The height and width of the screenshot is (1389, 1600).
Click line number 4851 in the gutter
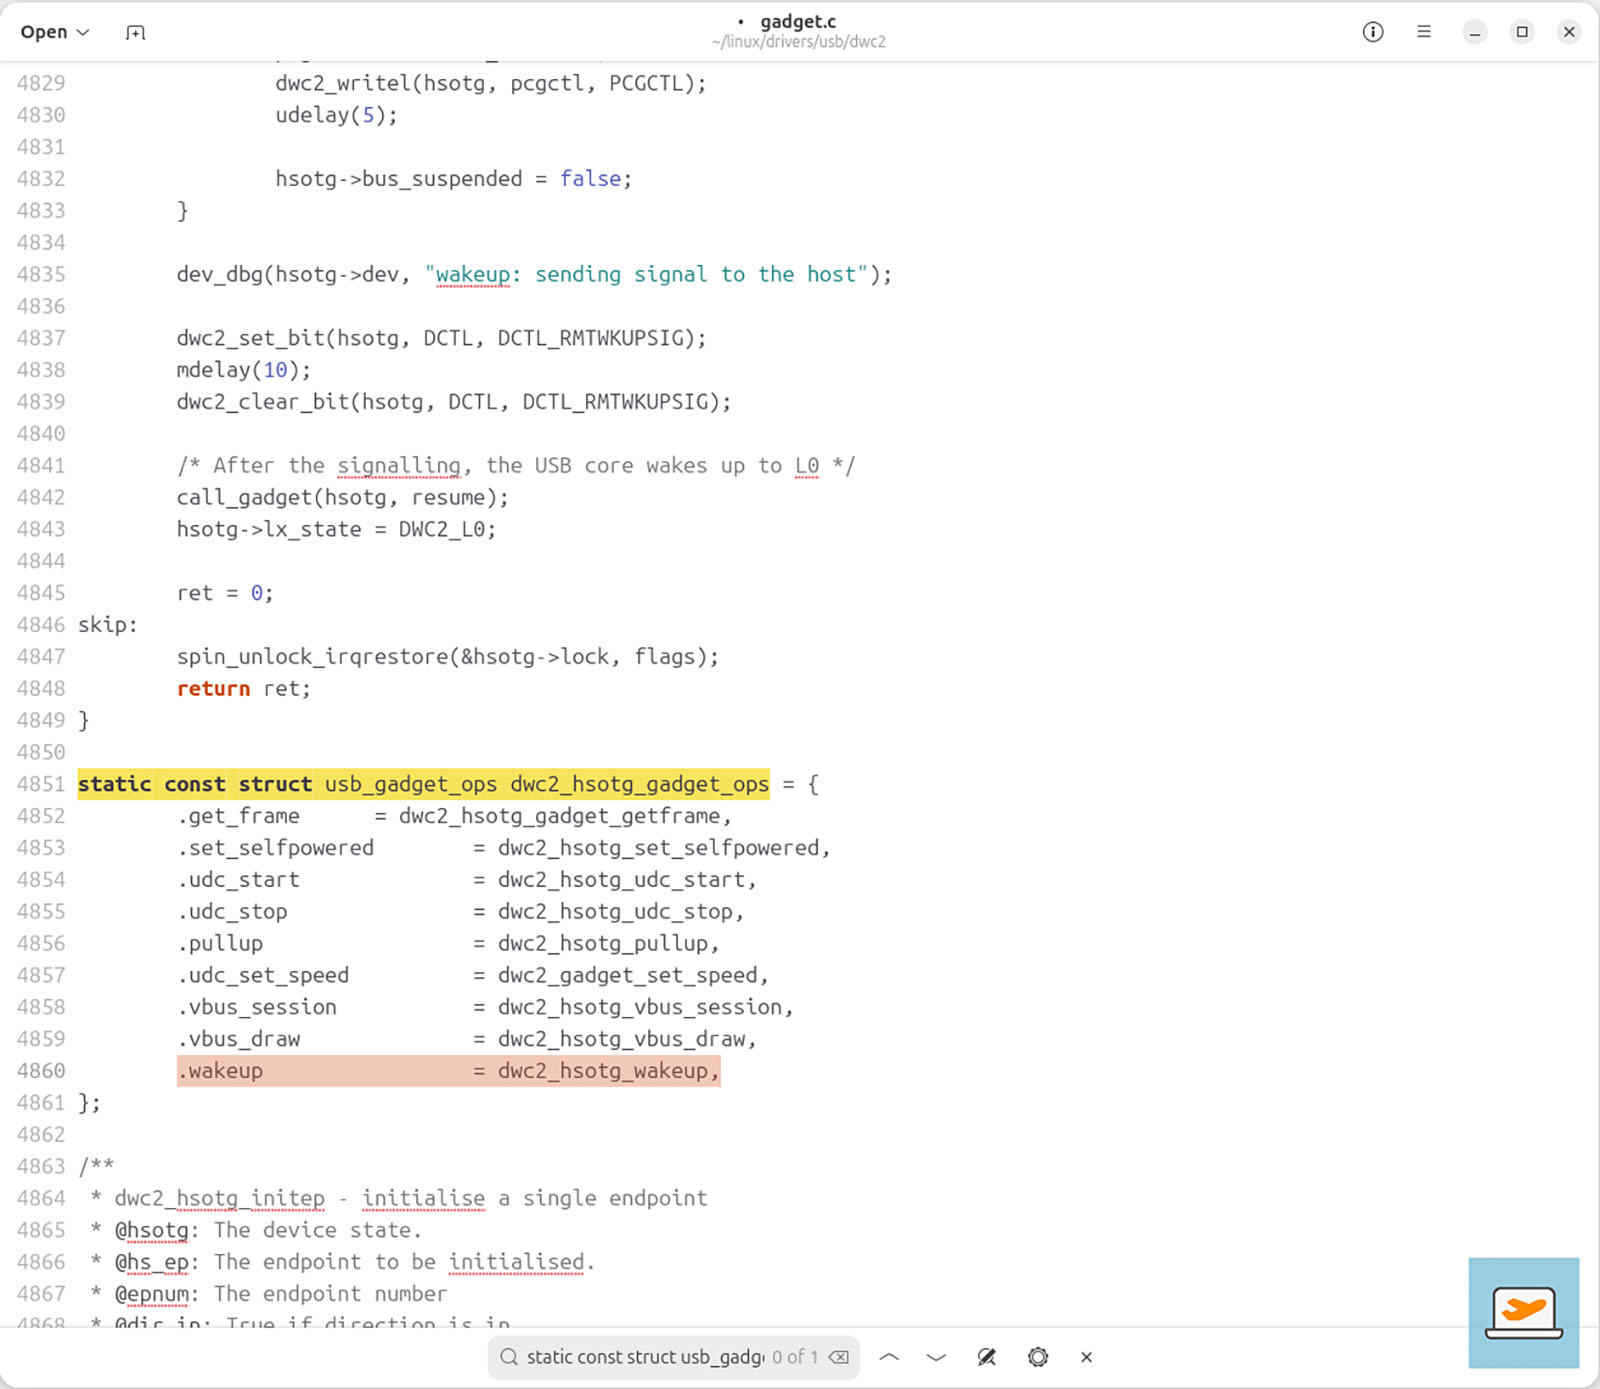pyautogui.click(x=41, y=784)
